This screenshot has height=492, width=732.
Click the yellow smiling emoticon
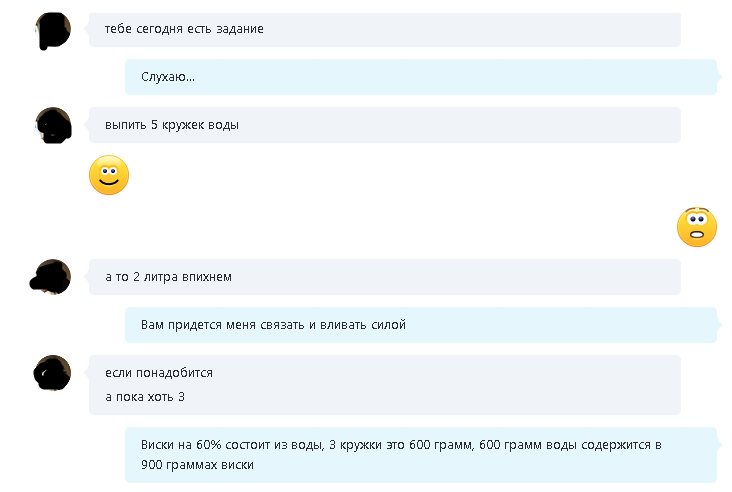tap(109, 175)
